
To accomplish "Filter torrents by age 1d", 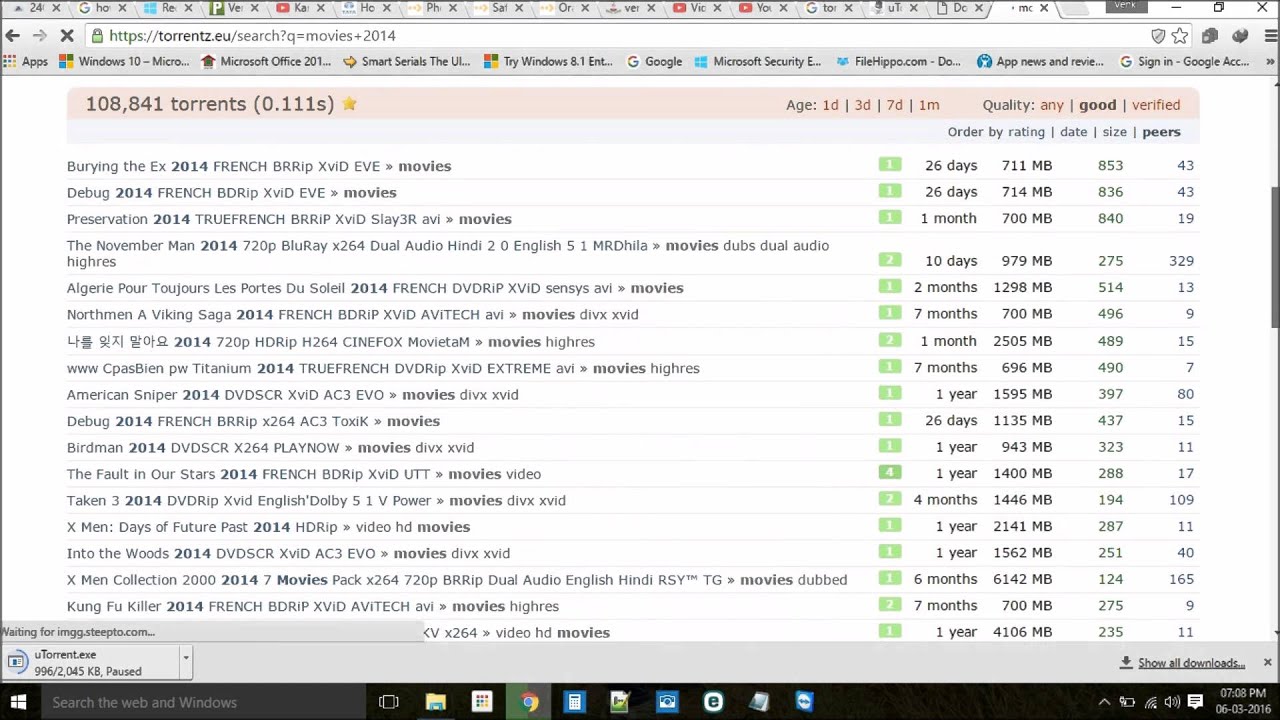I will (830, 105).
